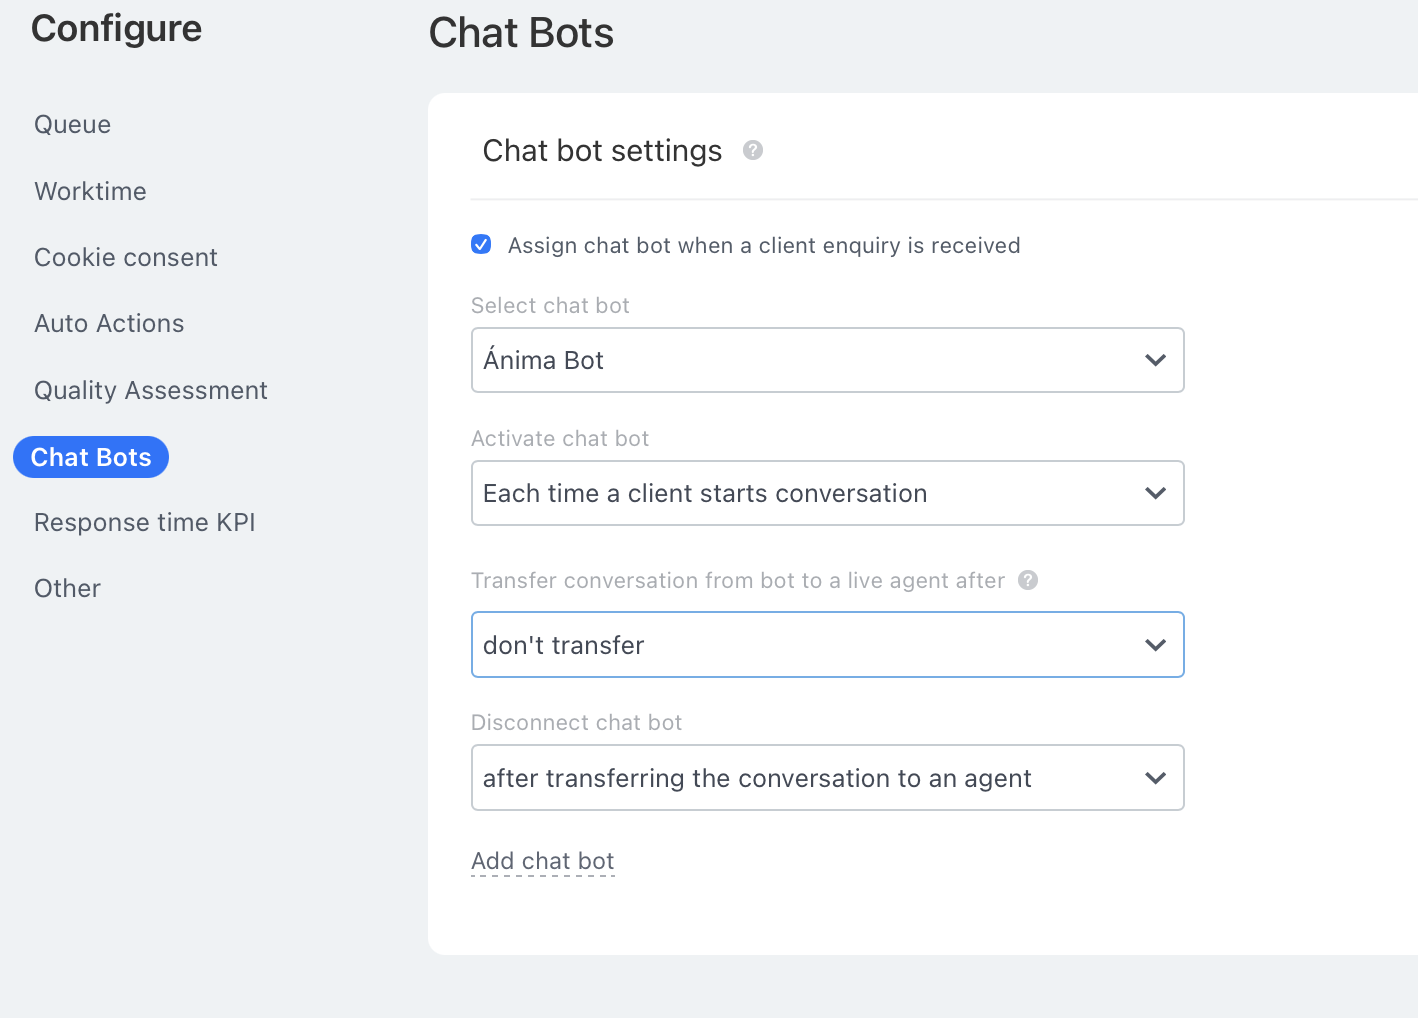
Task: Open the Select chat bot dropdown
Action: pyautogui.click(x=827, y=360)
